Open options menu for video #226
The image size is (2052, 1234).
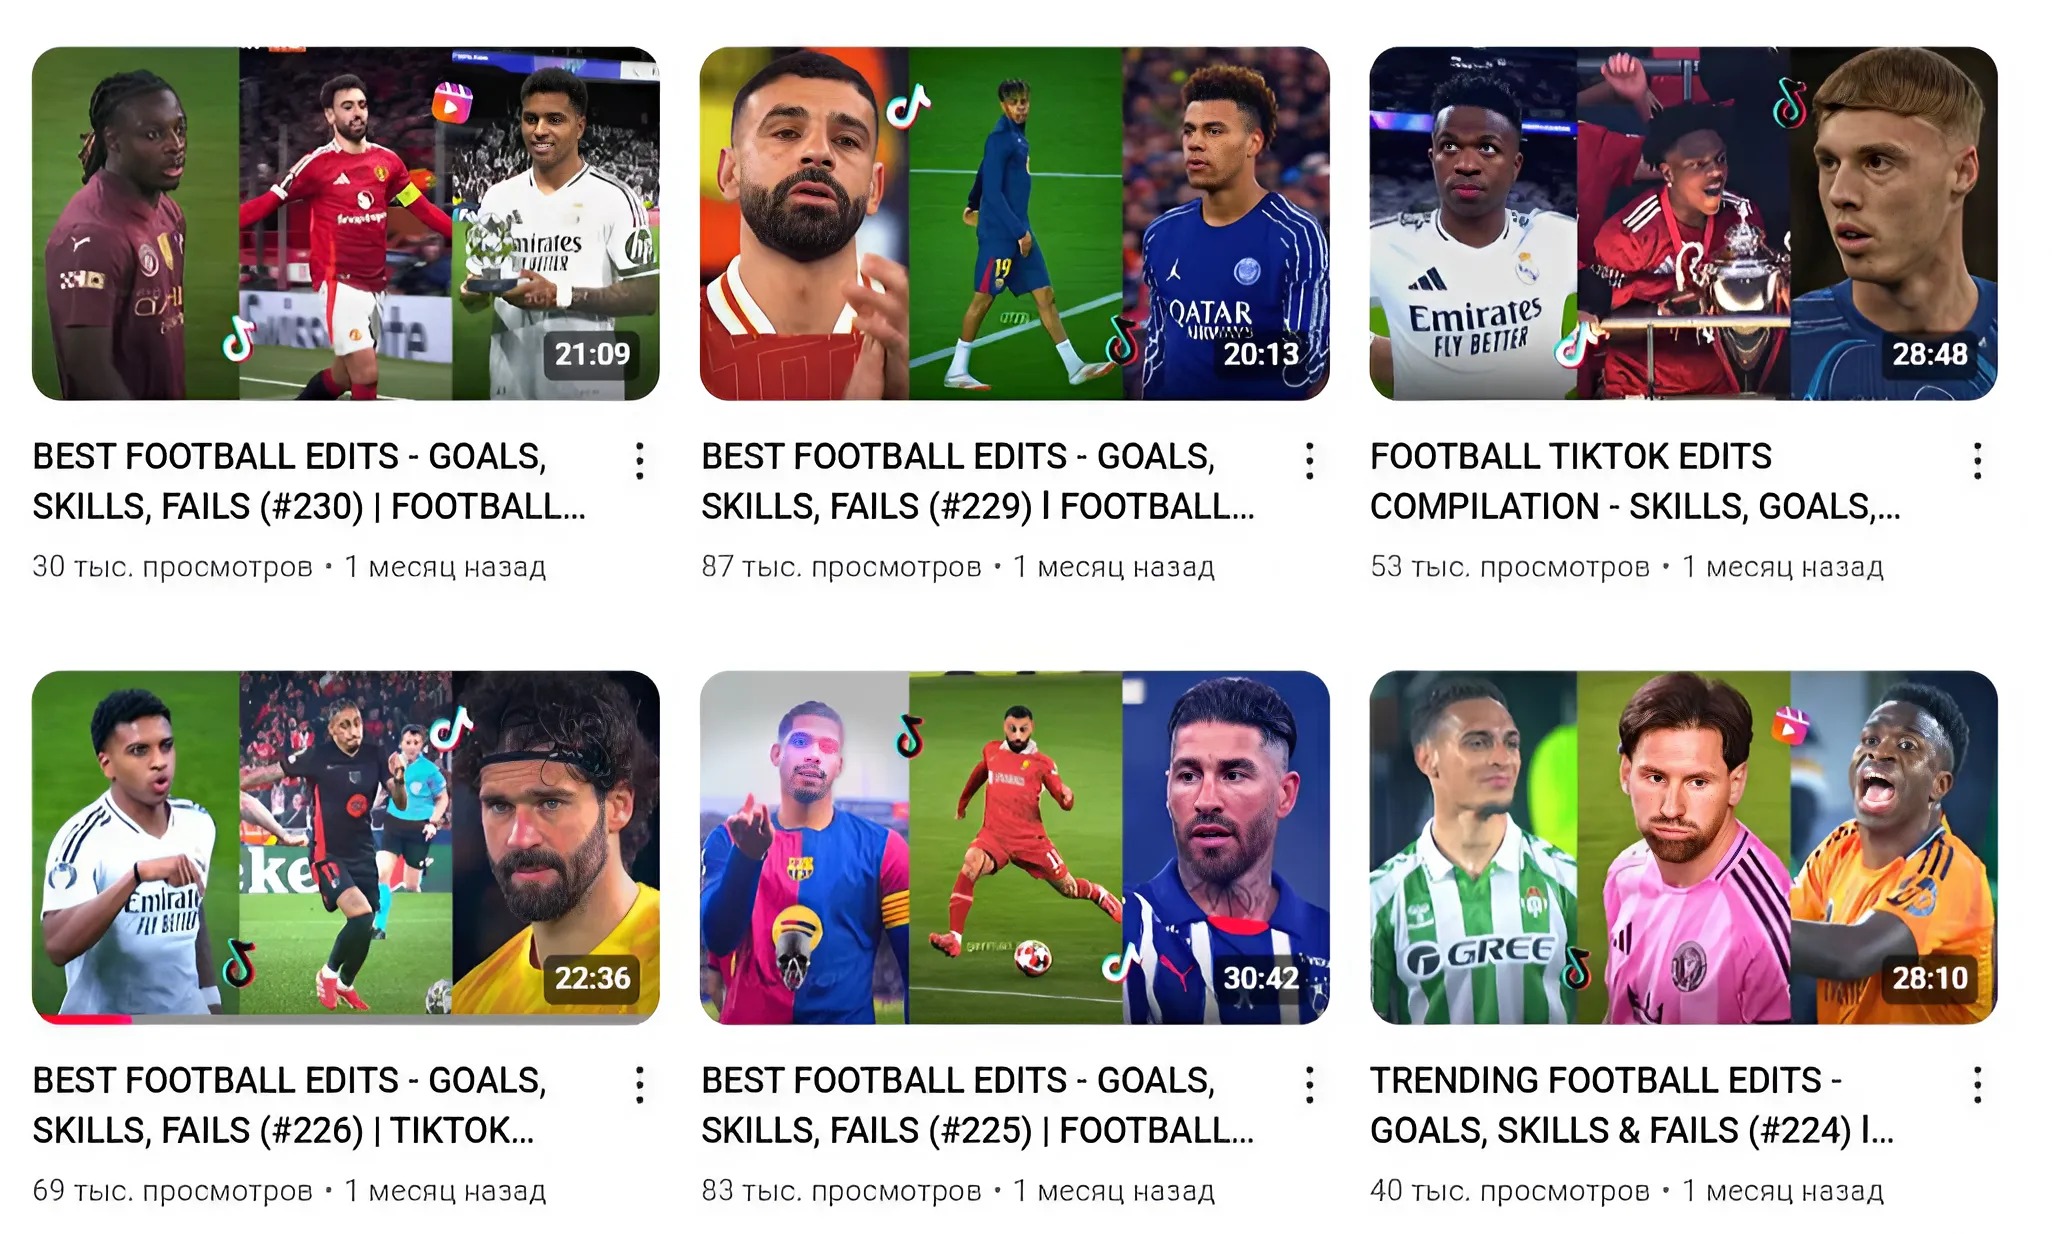tap(640, 1085)
